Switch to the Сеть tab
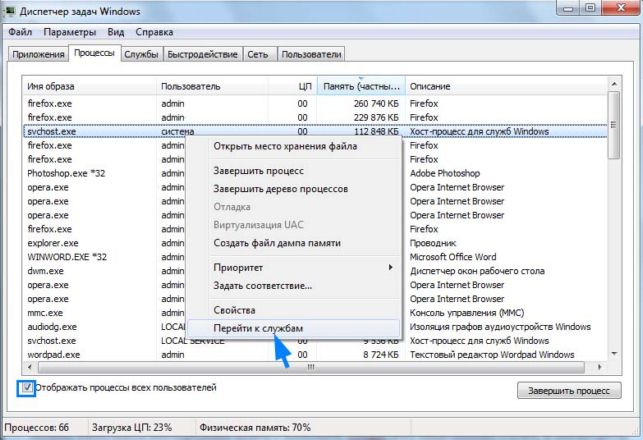Viewport: 643px width, 440px height. point(258,55)
